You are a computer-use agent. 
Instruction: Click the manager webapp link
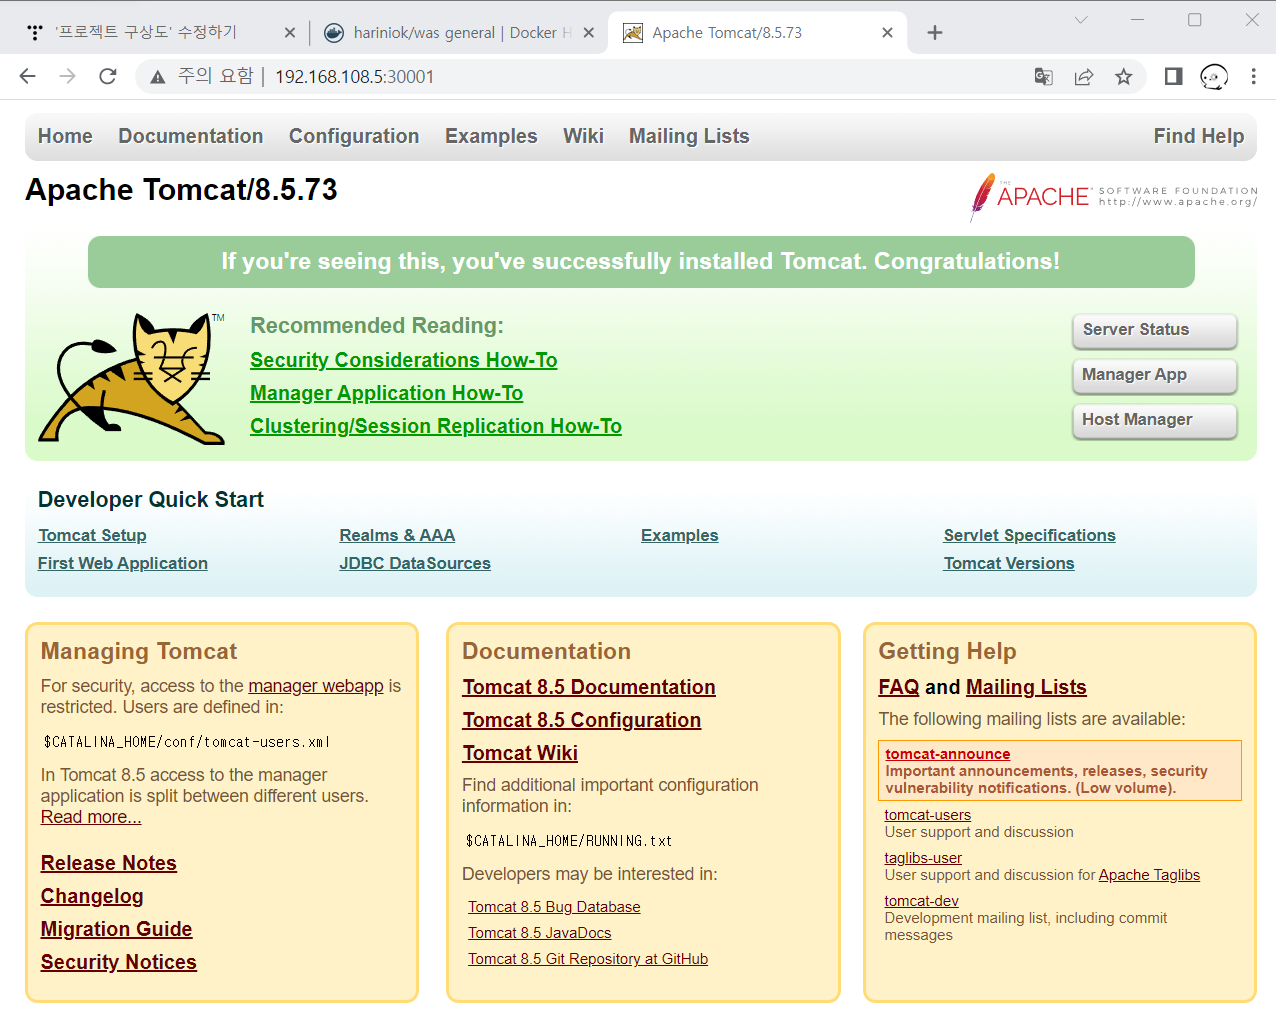(316, 686)
